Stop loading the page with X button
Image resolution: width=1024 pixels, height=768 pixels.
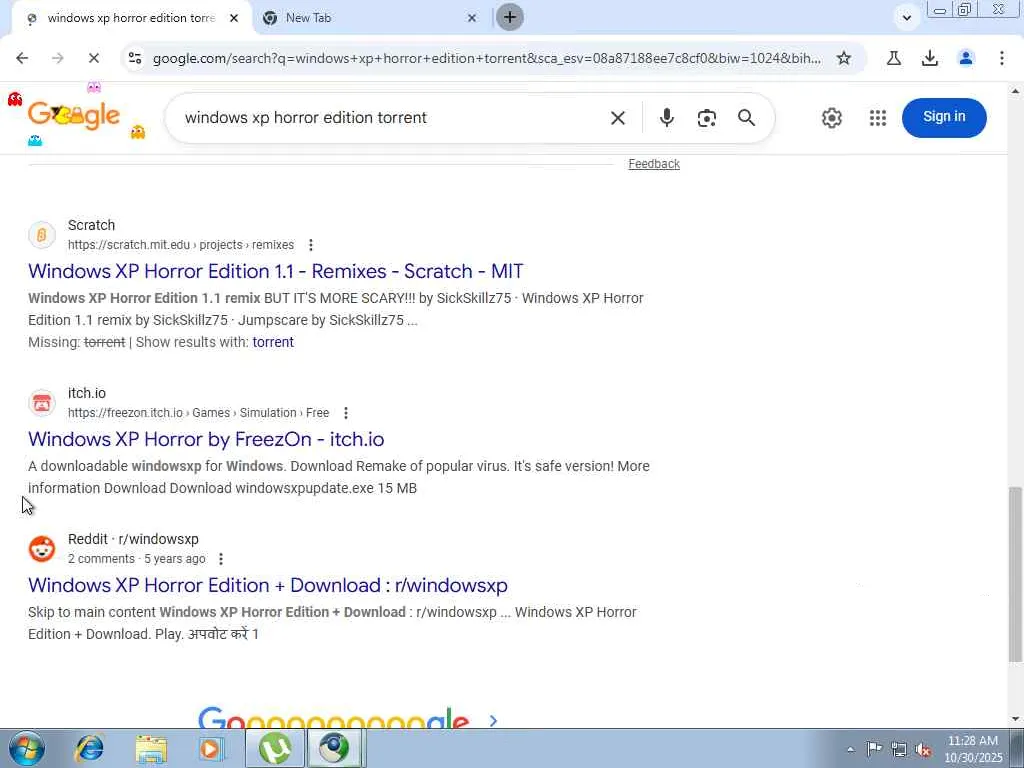click(x=93, y=58)
